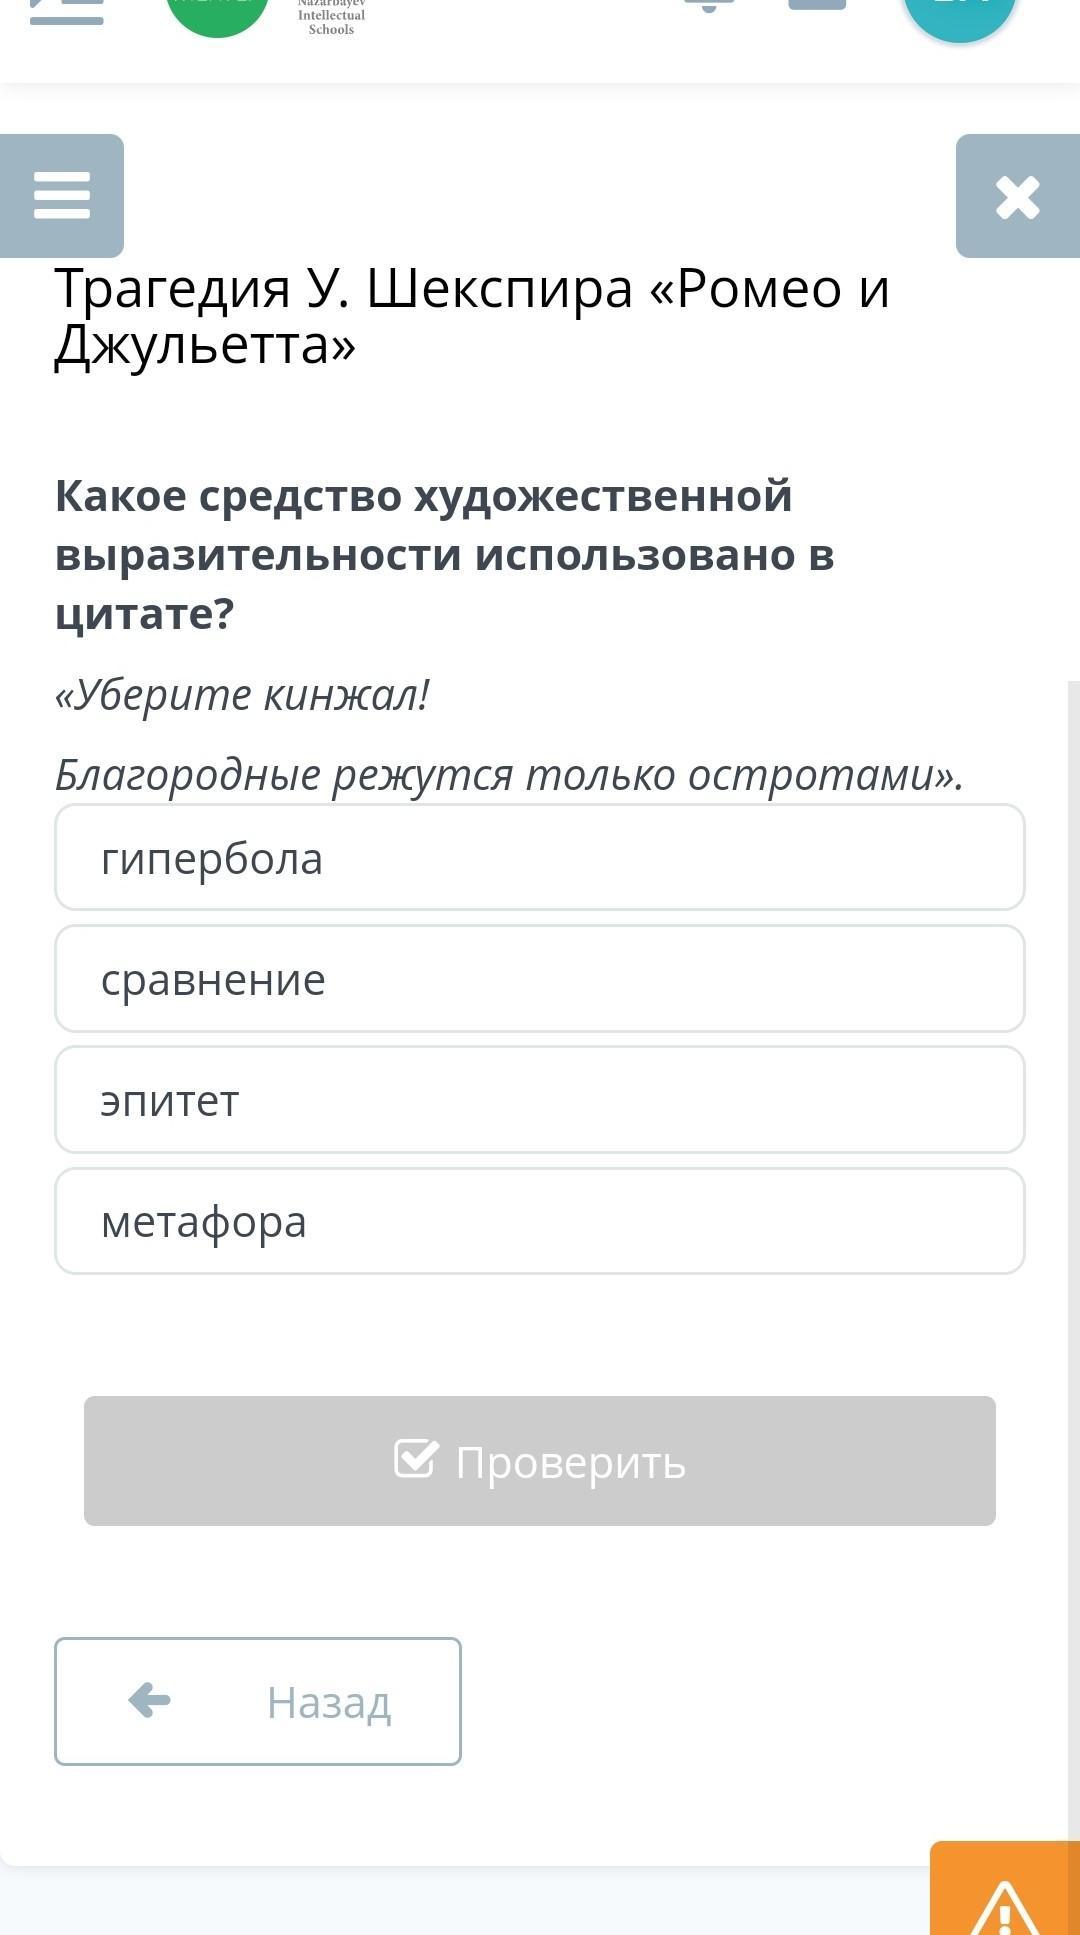Click the Nazarbayev Intellectual Schools logo
This screenshot has width=1080, height=1935.
(x=331, y=18)
